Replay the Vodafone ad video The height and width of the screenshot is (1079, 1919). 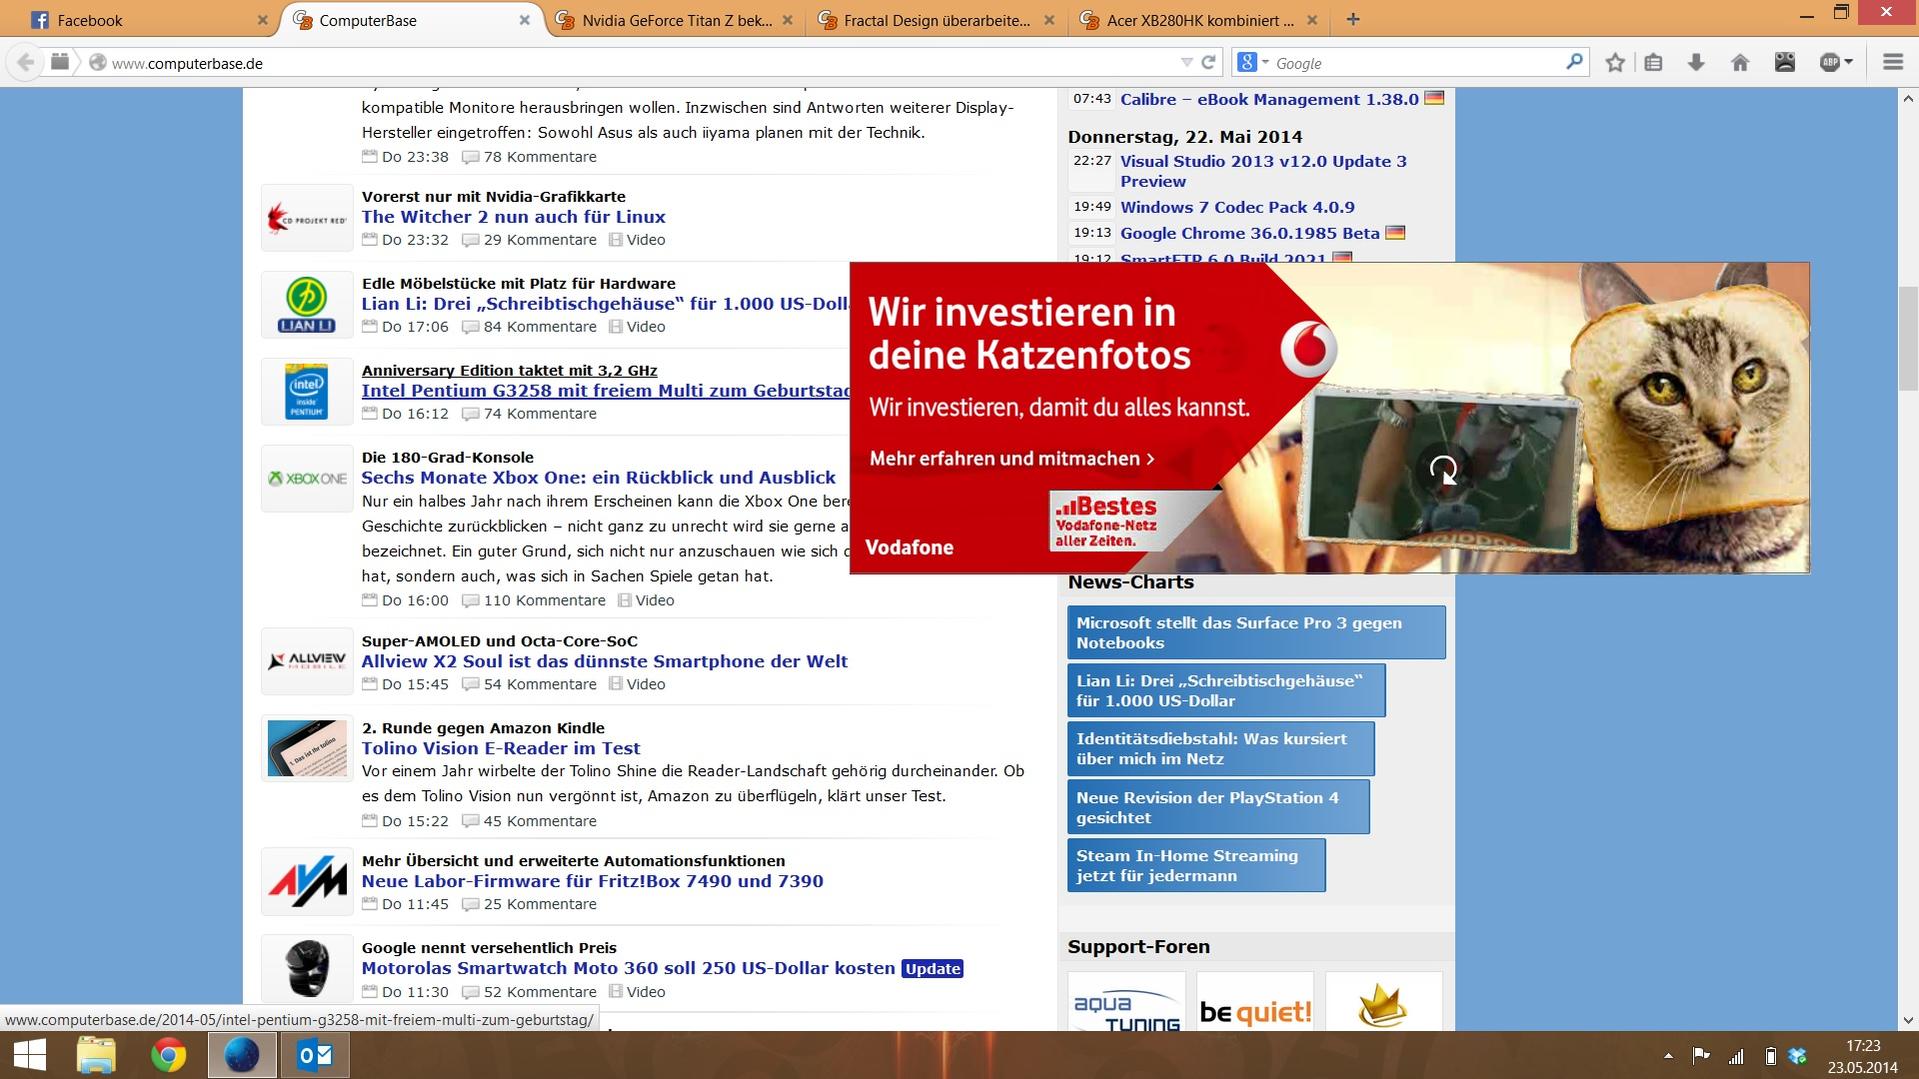1442,468
